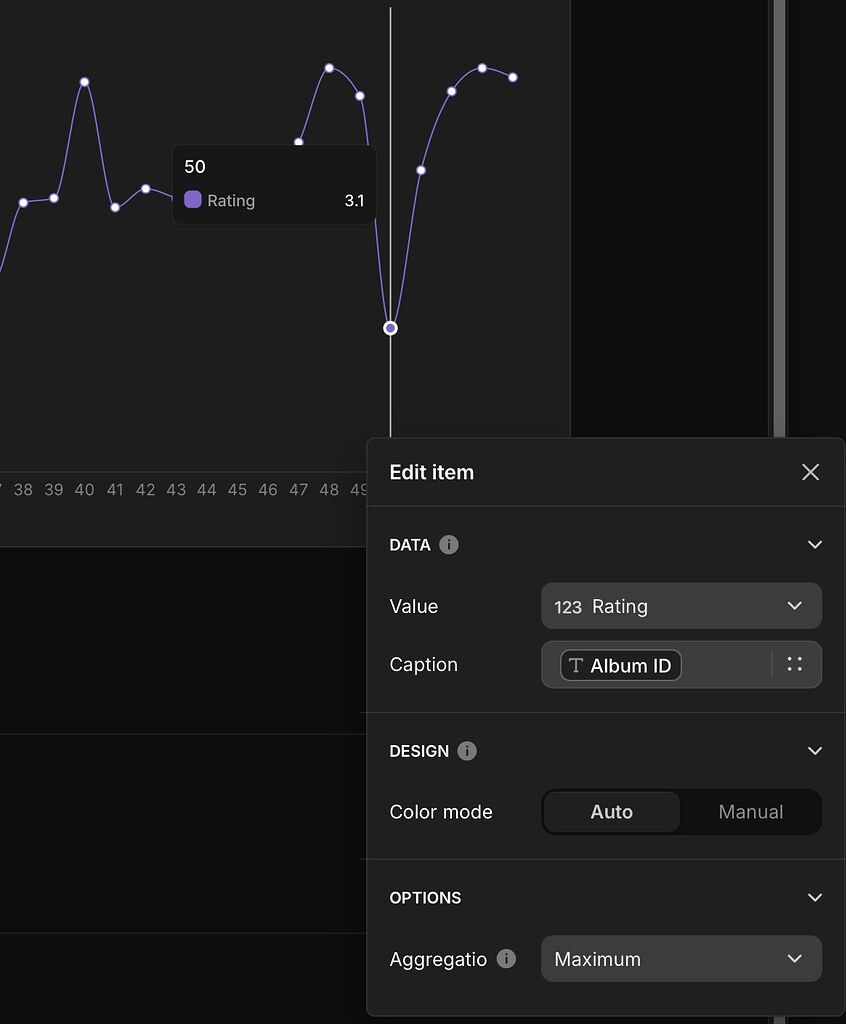Viewport: 846px width, 1024px height.
Task: Click the T text type icon on Album ID chip
Action: click(578, 665)
